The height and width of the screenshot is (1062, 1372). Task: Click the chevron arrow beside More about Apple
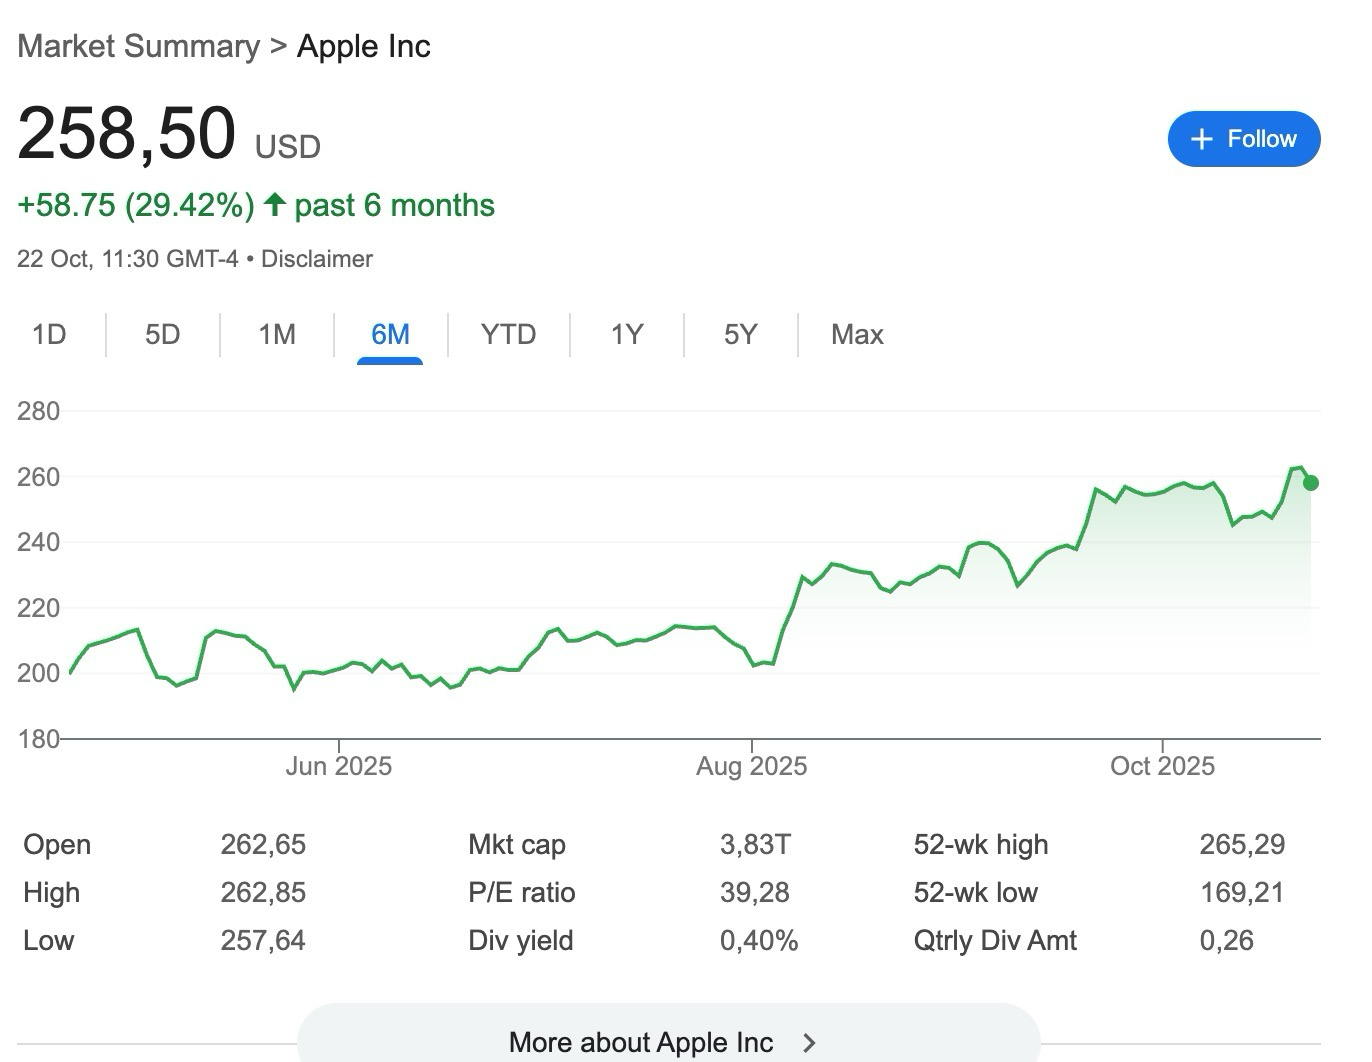[x=809, y=1043]
